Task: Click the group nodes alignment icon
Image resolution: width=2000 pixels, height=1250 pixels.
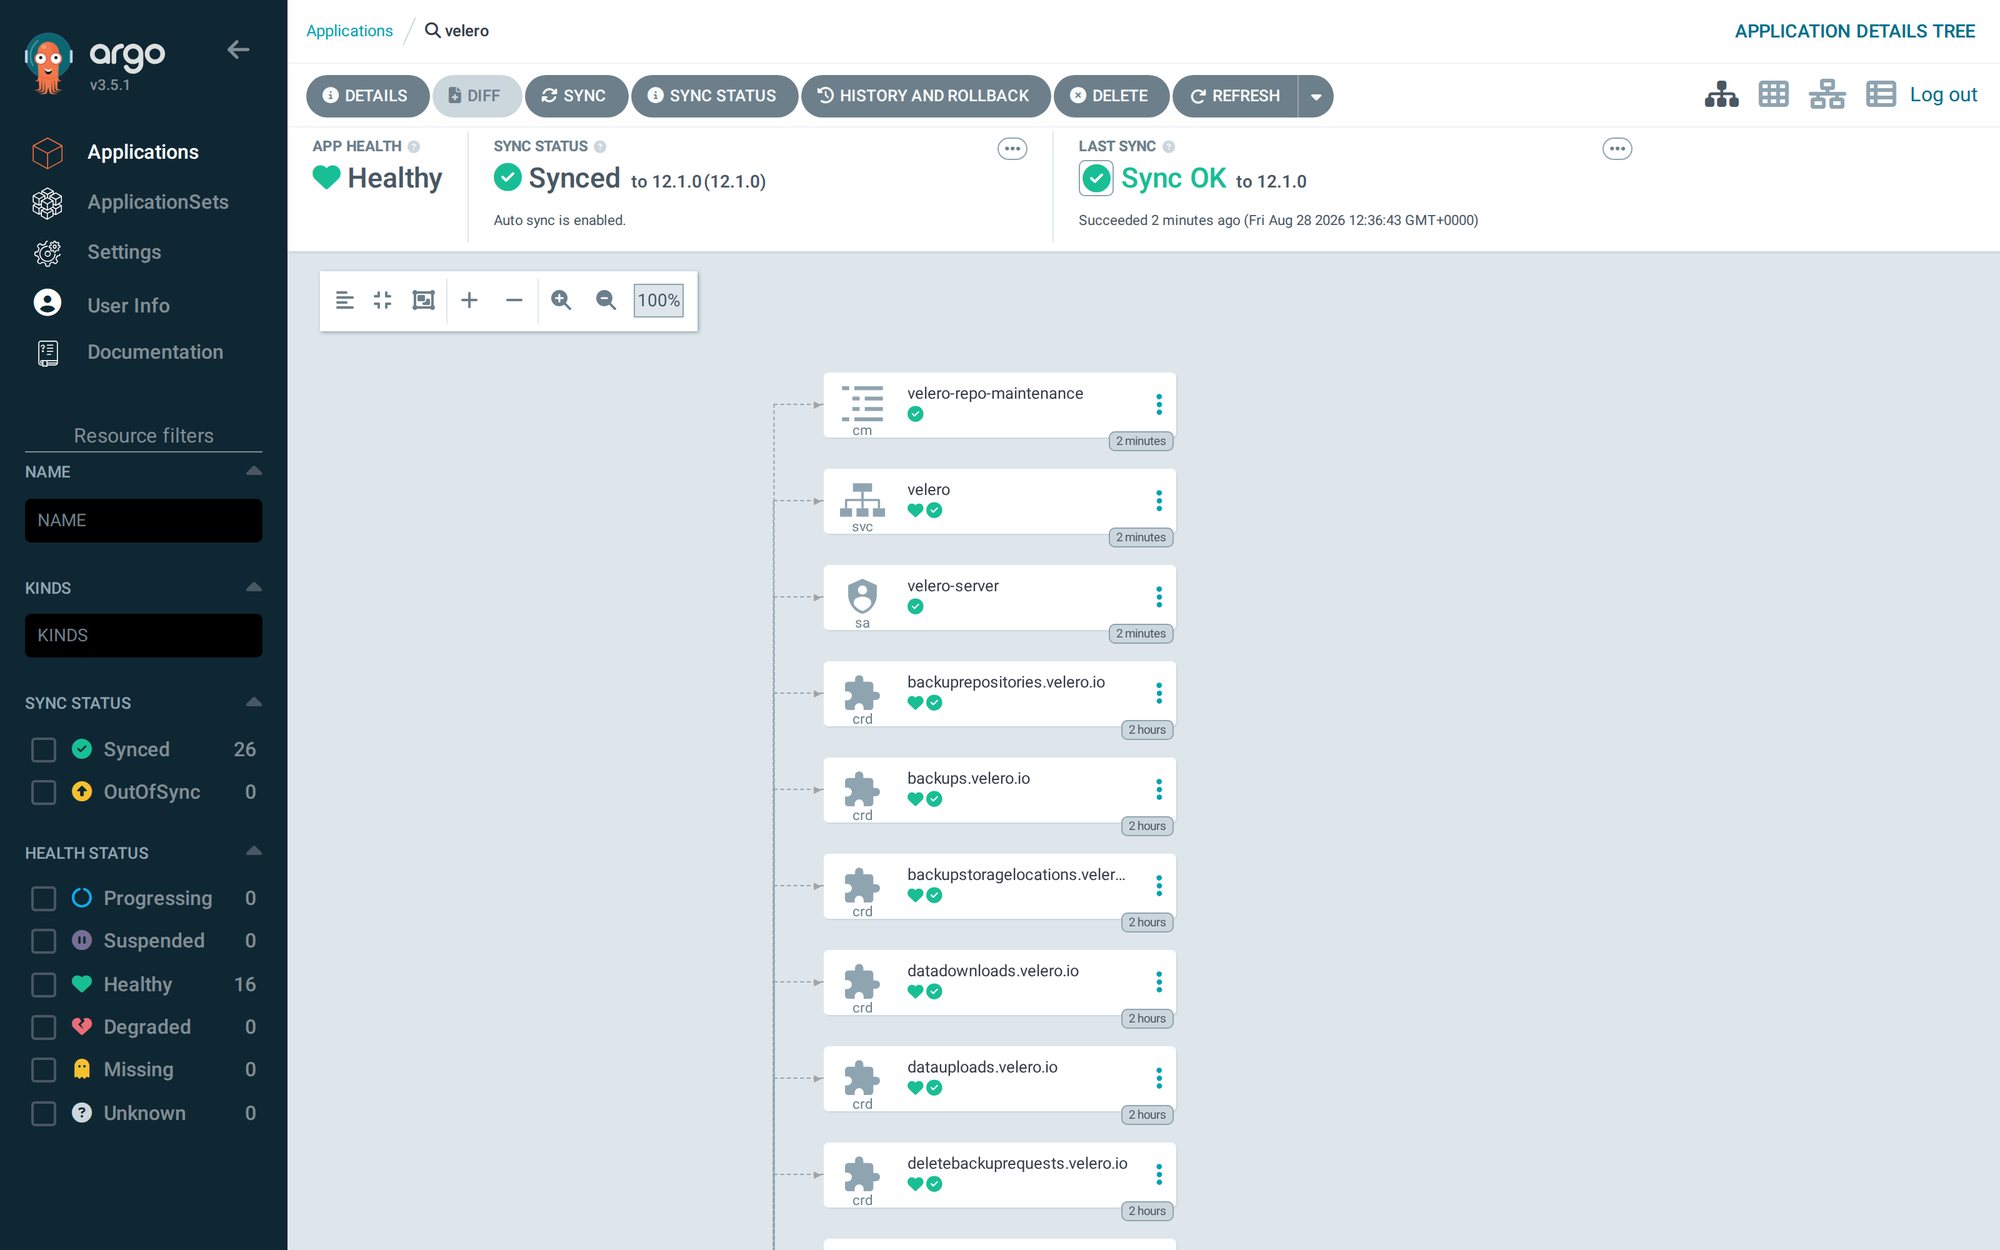Action: [344, 300]
